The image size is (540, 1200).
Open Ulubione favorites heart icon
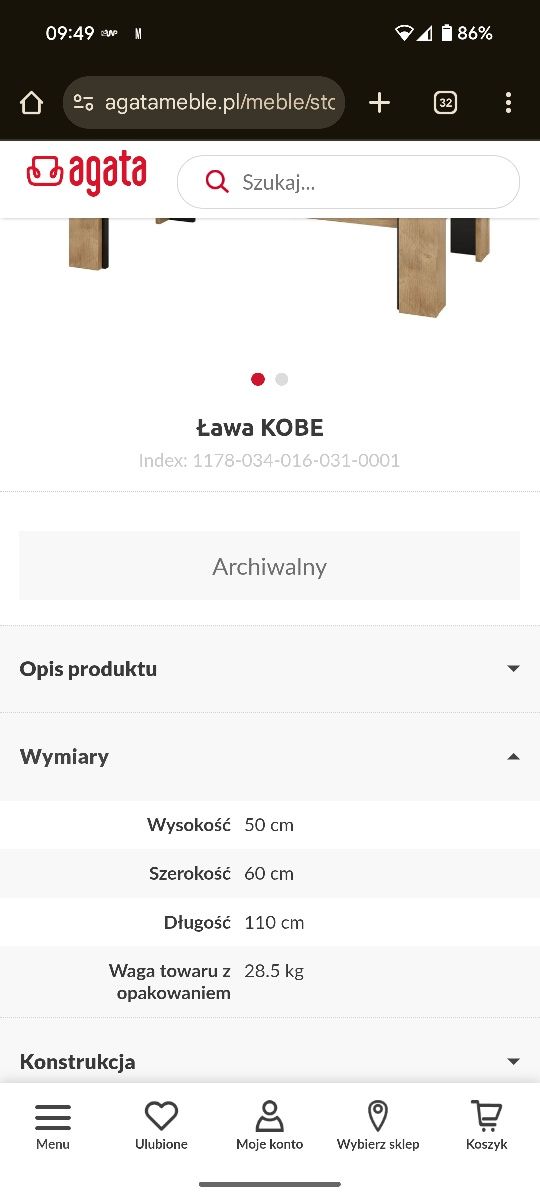(x=161, y=1126)
